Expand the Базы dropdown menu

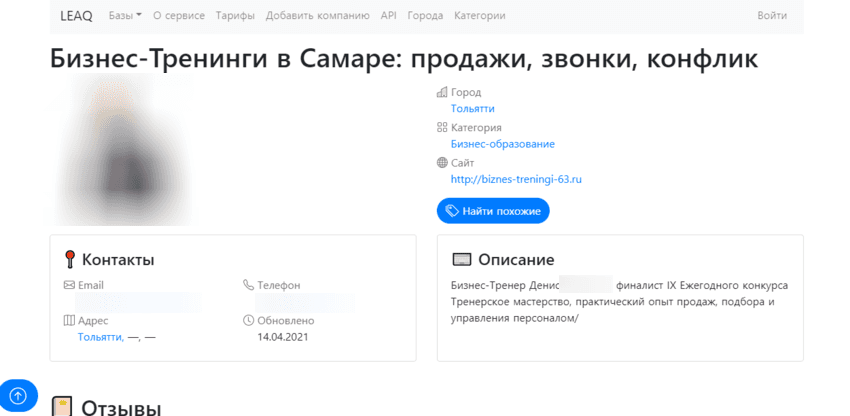point(125,16)
